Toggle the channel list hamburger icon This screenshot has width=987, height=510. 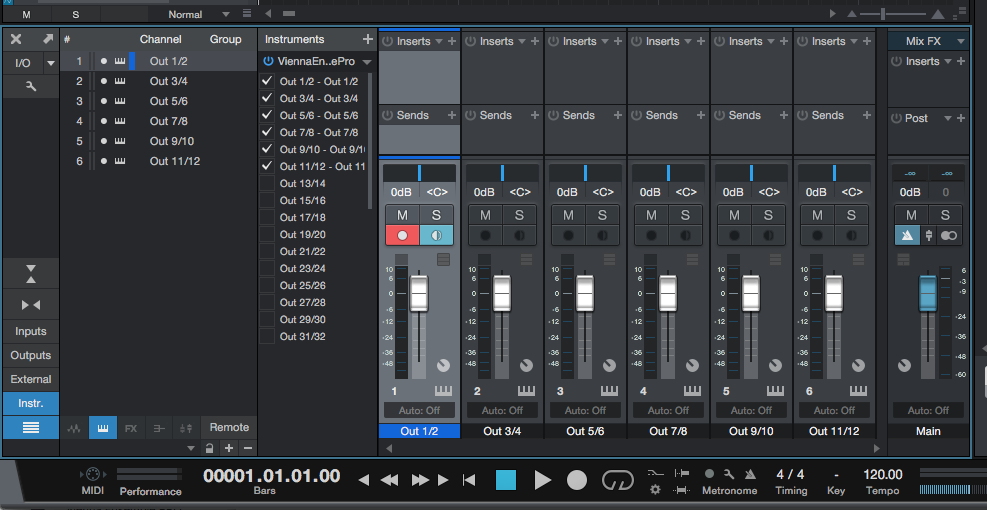pyautogui.click(x=30, y=428)
